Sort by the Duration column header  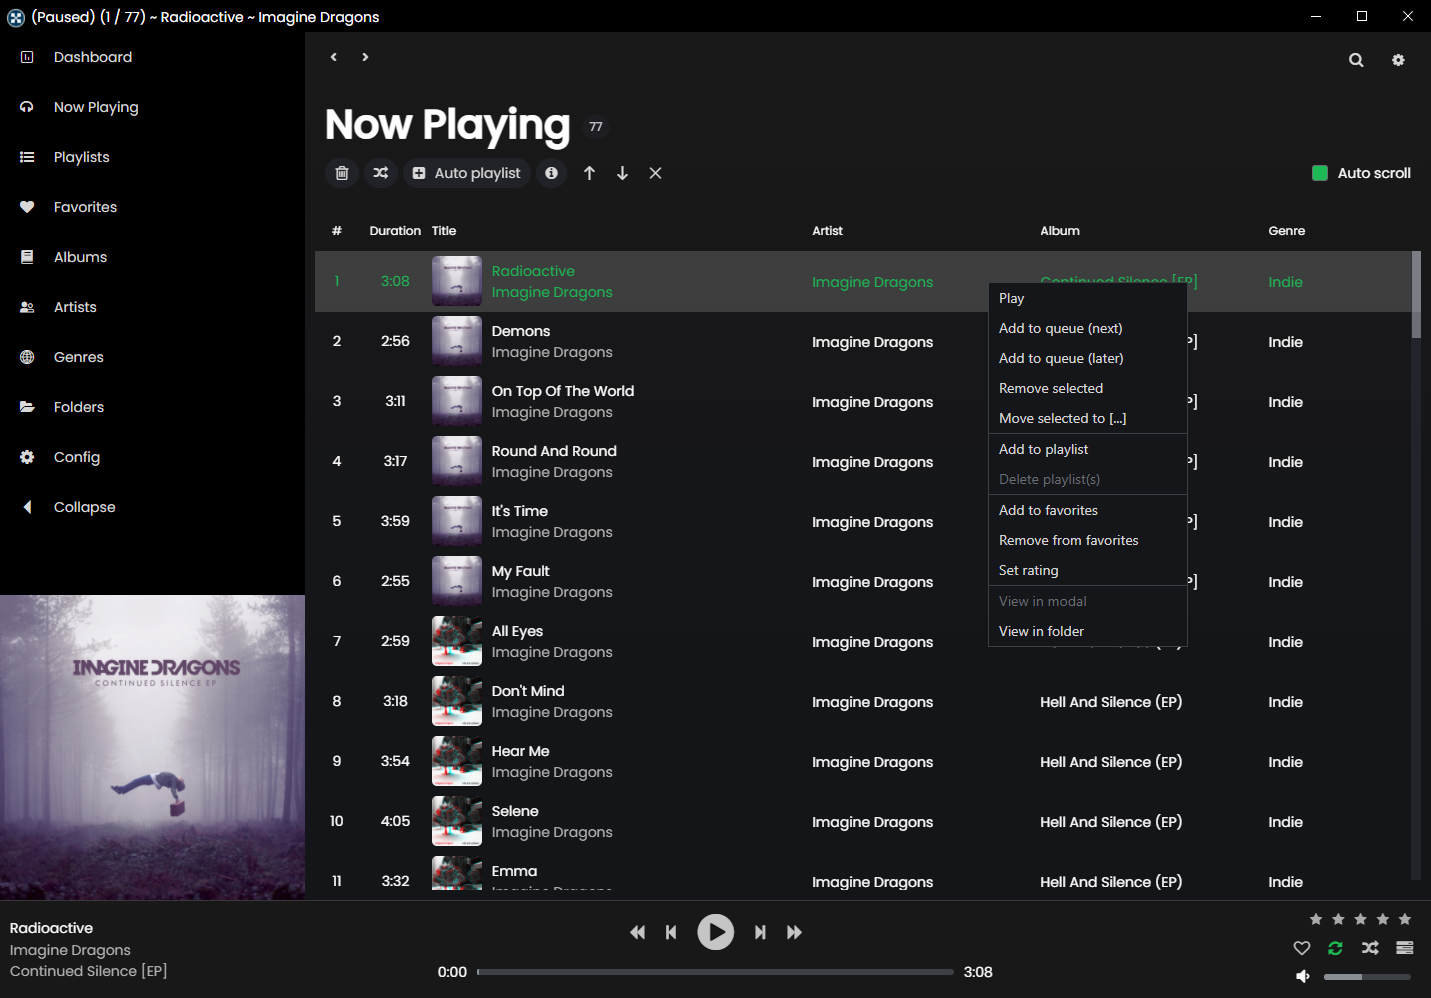tap(395, 231)
